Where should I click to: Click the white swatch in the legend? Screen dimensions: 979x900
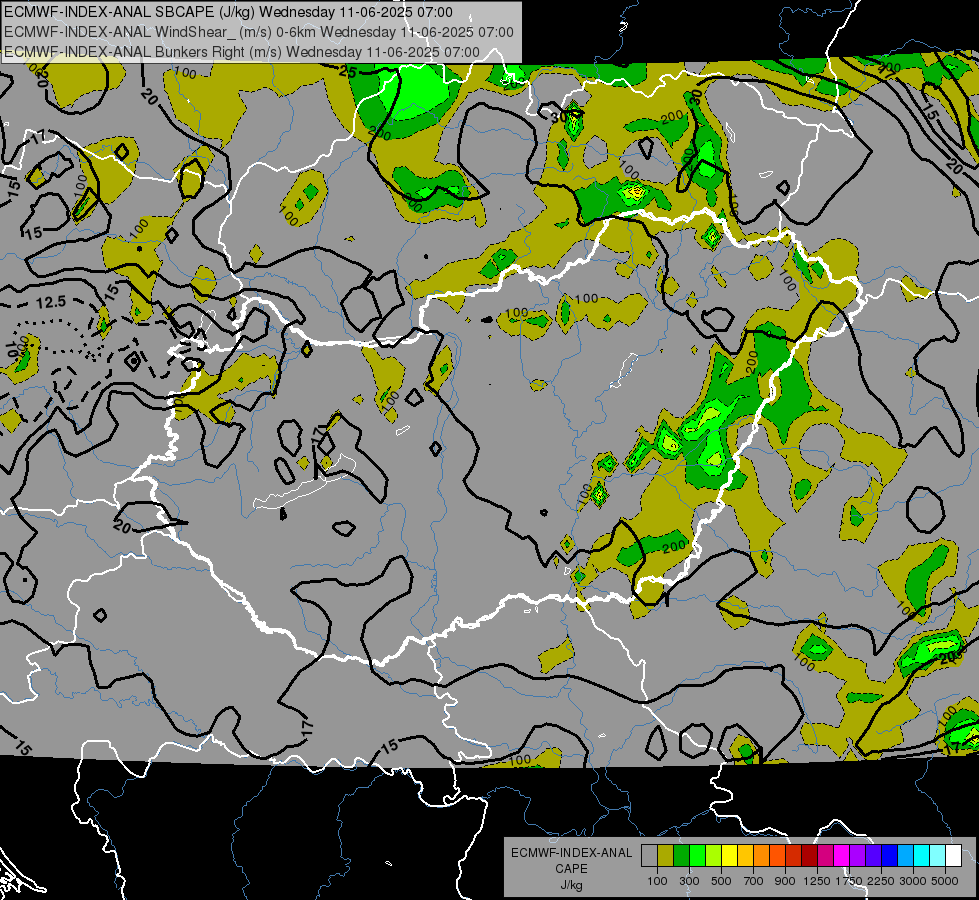(x=954, y=856)
